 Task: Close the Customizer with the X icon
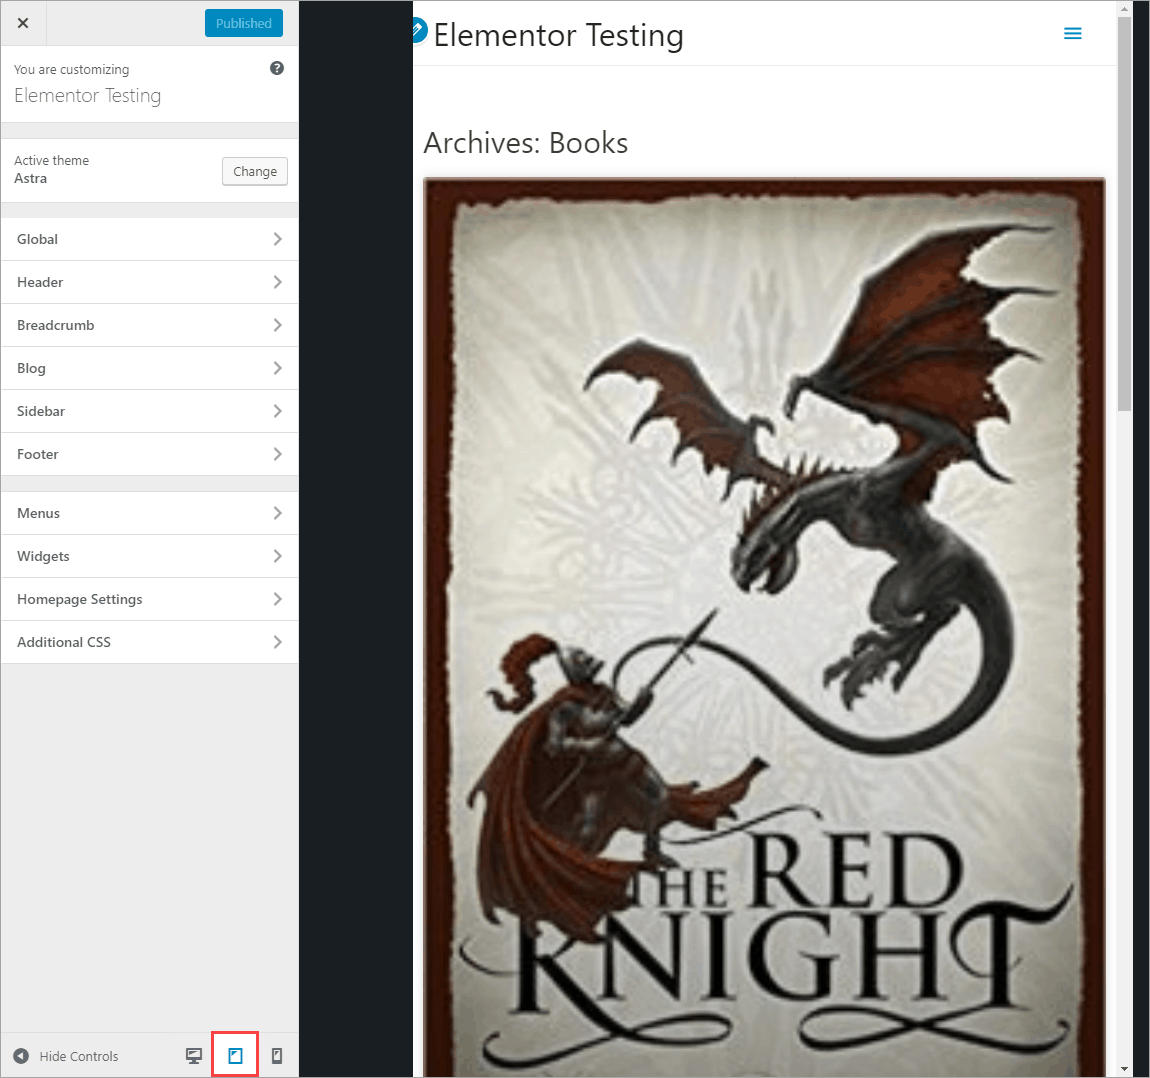coord(23,23)
